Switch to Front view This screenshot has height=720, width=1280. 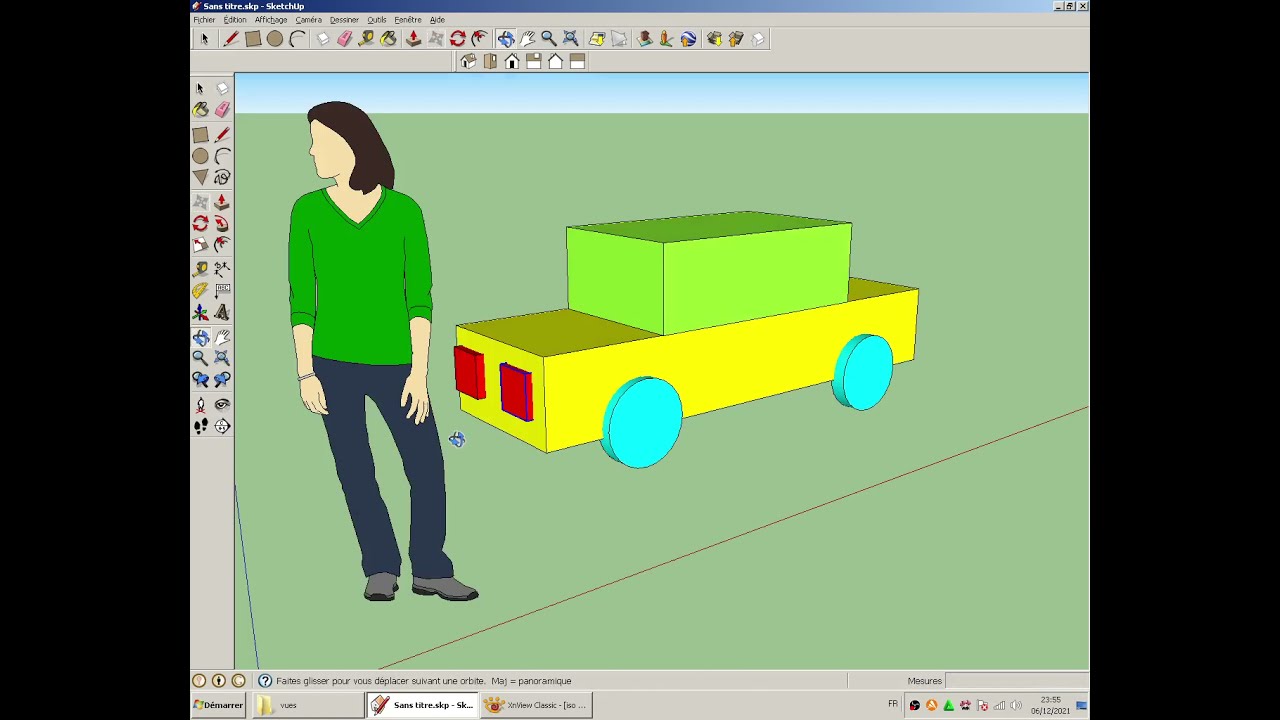pos(512,62)
